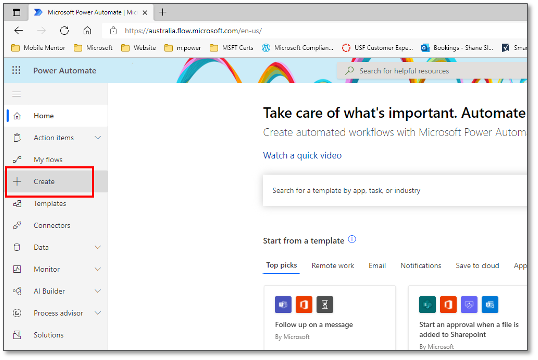538x360 pixels.
Task: Open a new browser tab with plus
Action: [x=163, y=13]
